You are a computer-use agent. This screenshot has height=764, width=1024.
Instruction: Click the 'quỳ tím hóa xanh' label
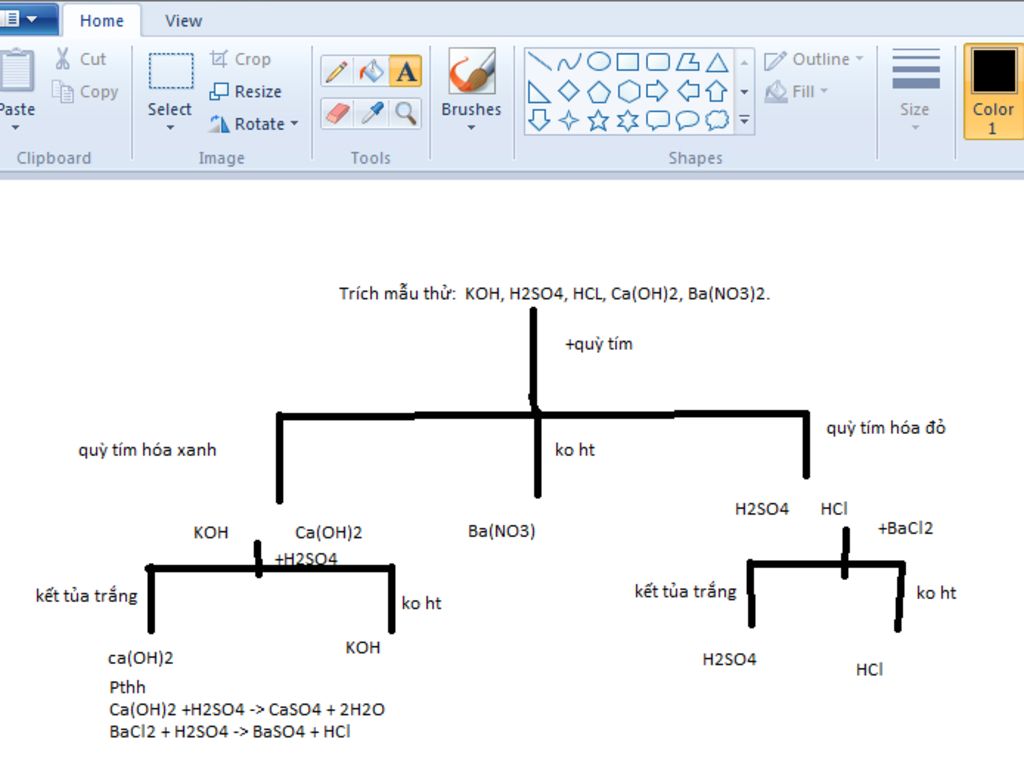point(147,450)
